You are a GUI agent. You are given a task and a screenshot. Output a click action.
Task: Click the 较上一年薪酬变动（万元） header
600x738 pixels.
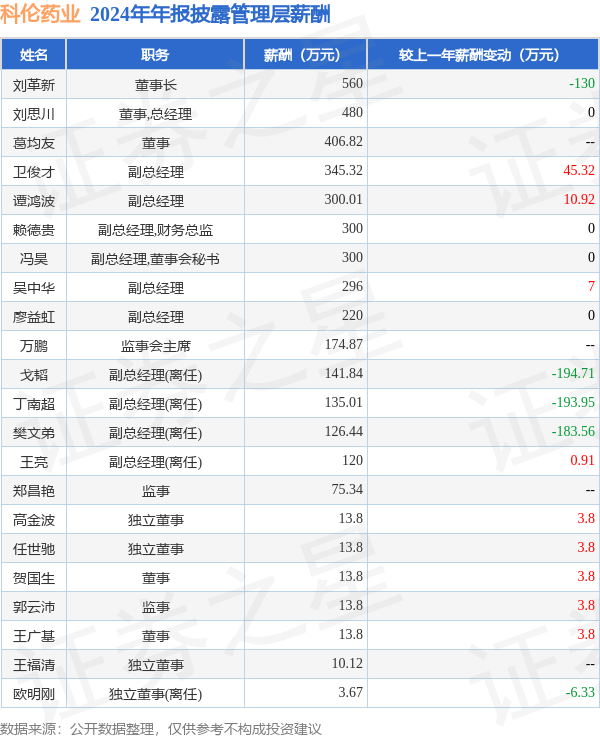[x=483, y=55]
